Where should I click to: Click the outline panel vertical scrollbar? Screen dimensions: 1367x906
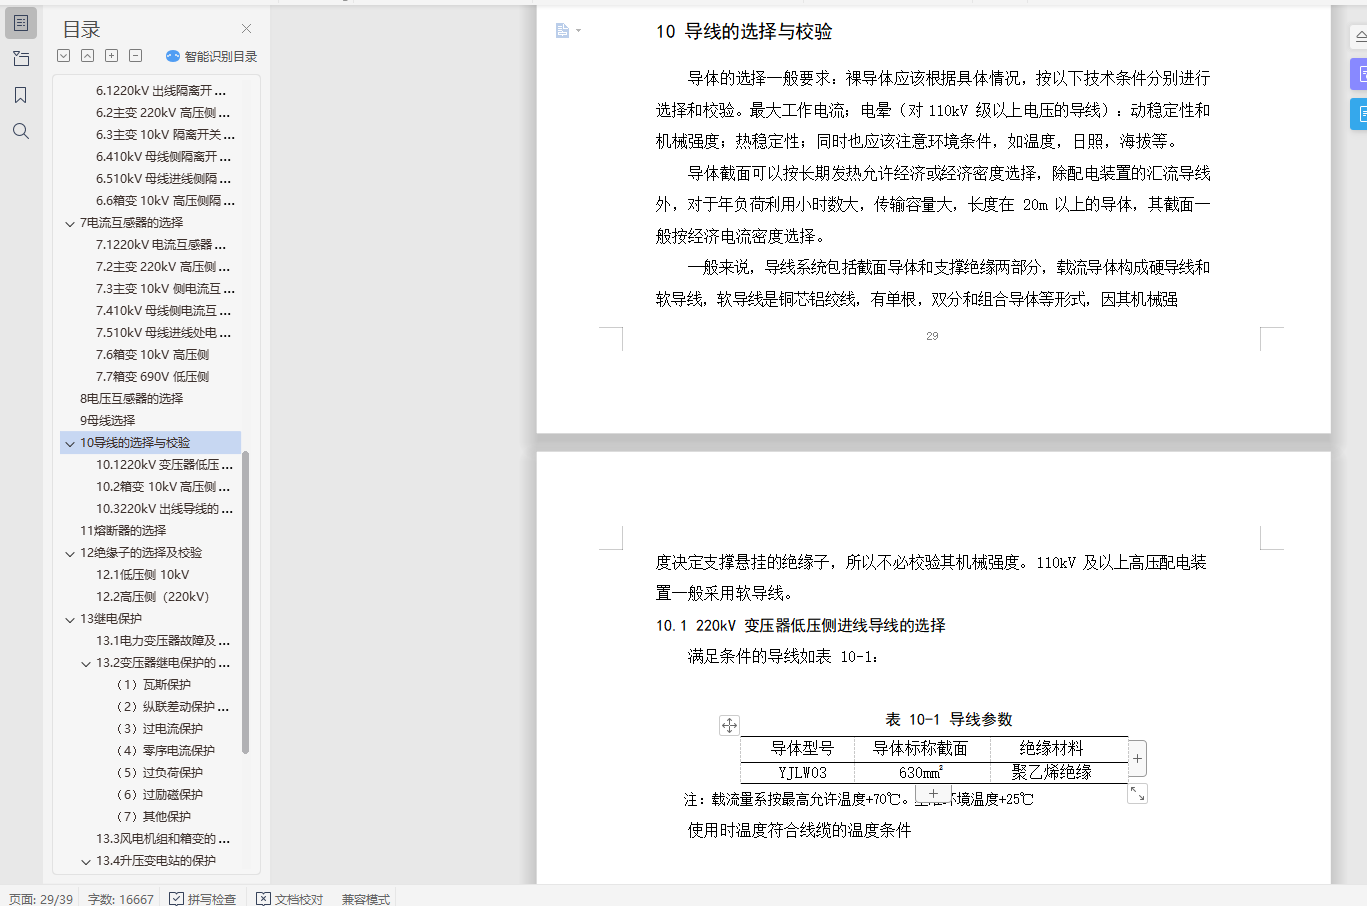246,602
